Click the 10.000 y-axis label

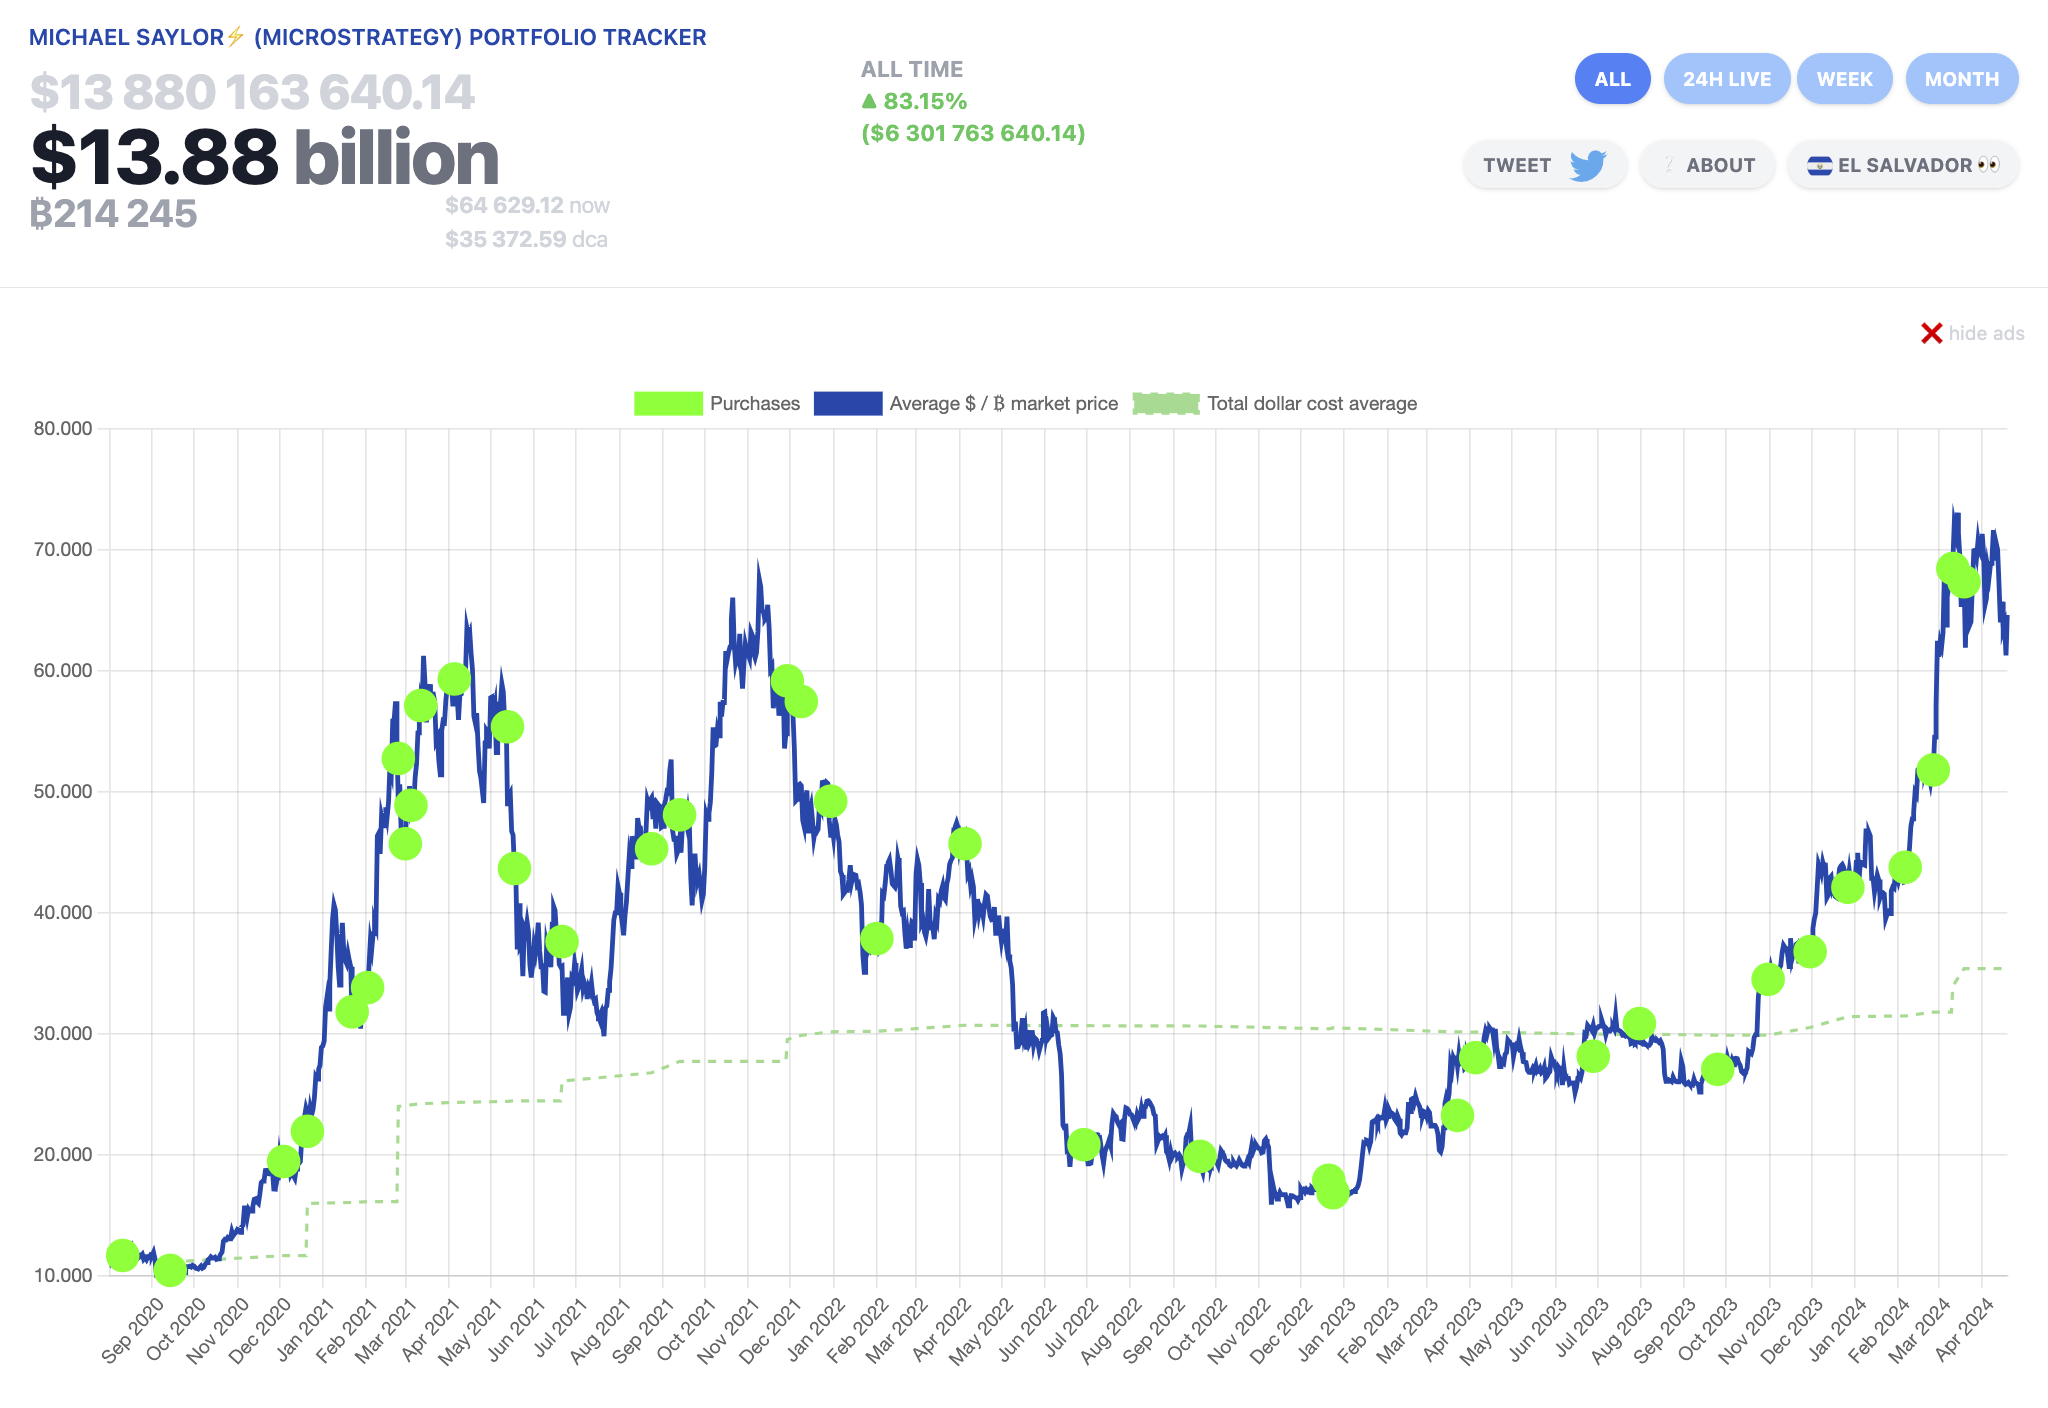[x=63, y=1275]
